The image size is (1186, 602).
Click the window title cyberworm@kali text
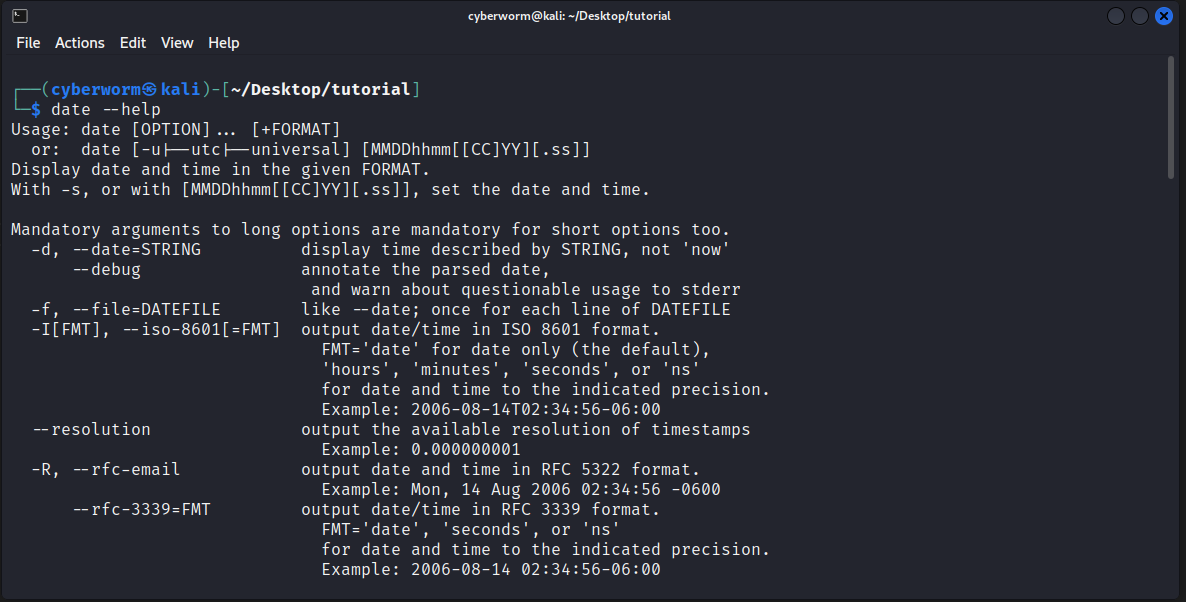(569, 16)
